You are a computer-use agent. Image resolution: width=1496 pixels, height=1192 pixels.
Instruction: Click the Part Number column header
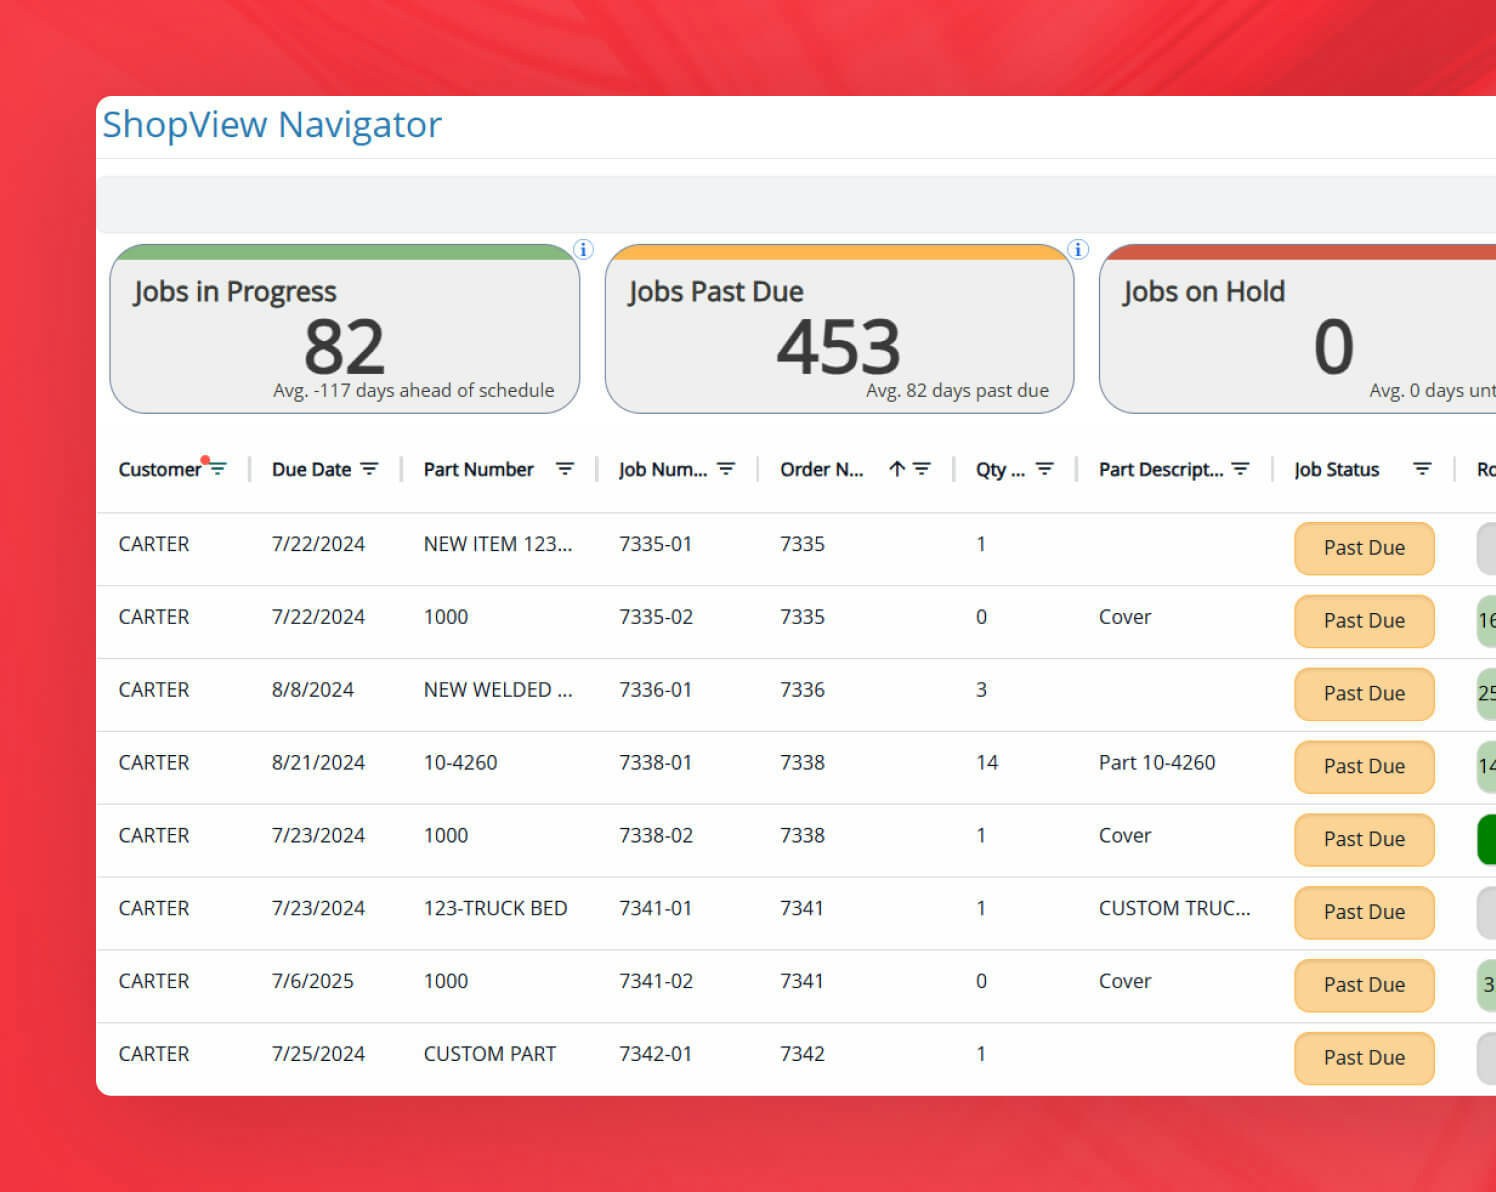click(478, 469)
